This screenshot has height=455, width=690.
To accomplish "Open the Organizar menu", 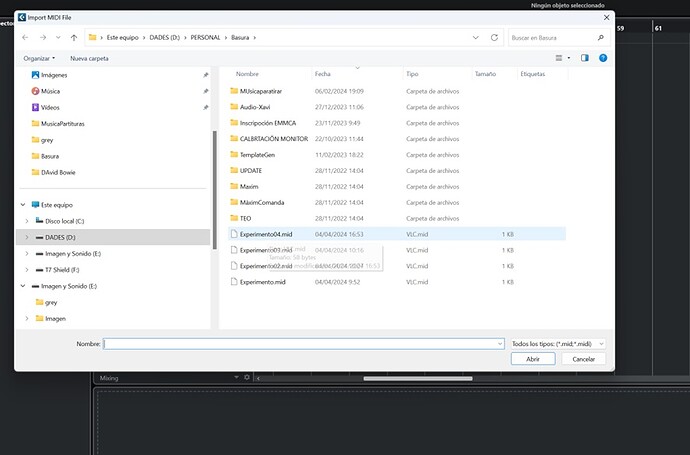I will 39,58.
